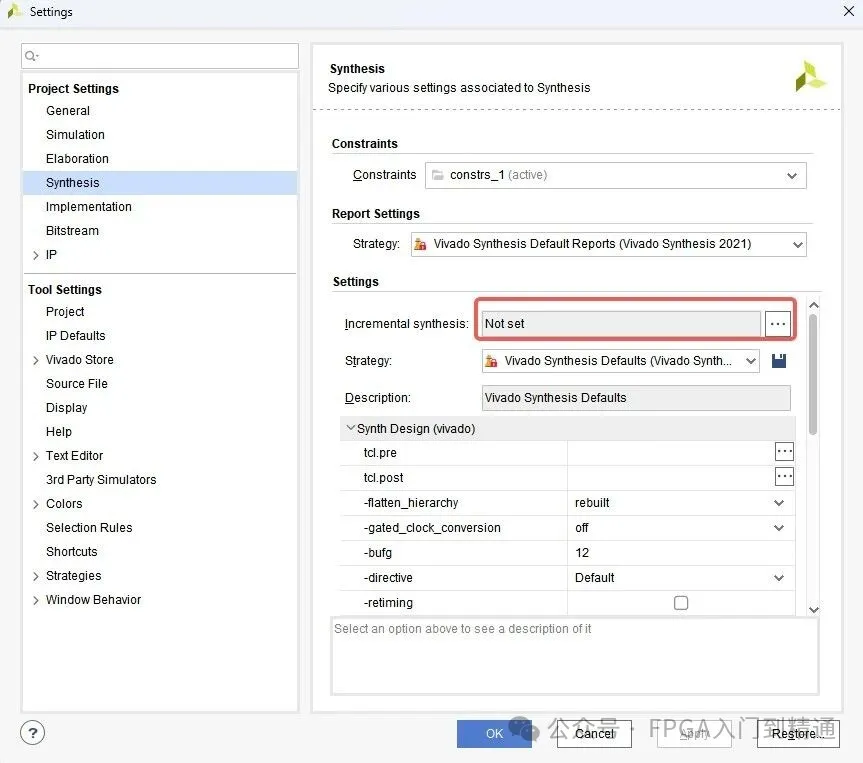Click the -retiming option label
Viewport: 863px width, 763px height.
[388, 603]
